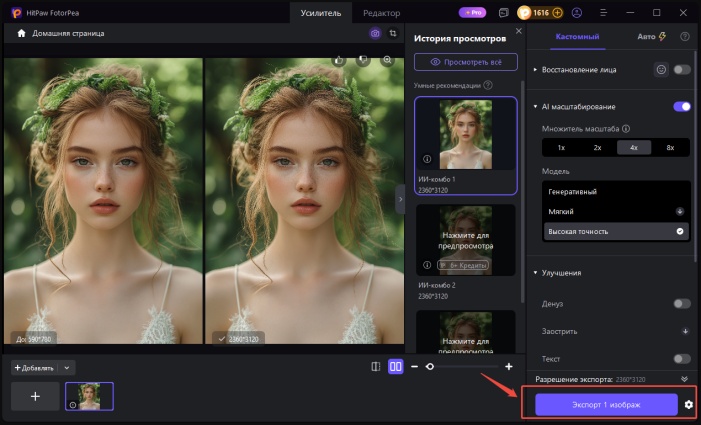Click Экспорт 1 изображ button

coord(606,404)
